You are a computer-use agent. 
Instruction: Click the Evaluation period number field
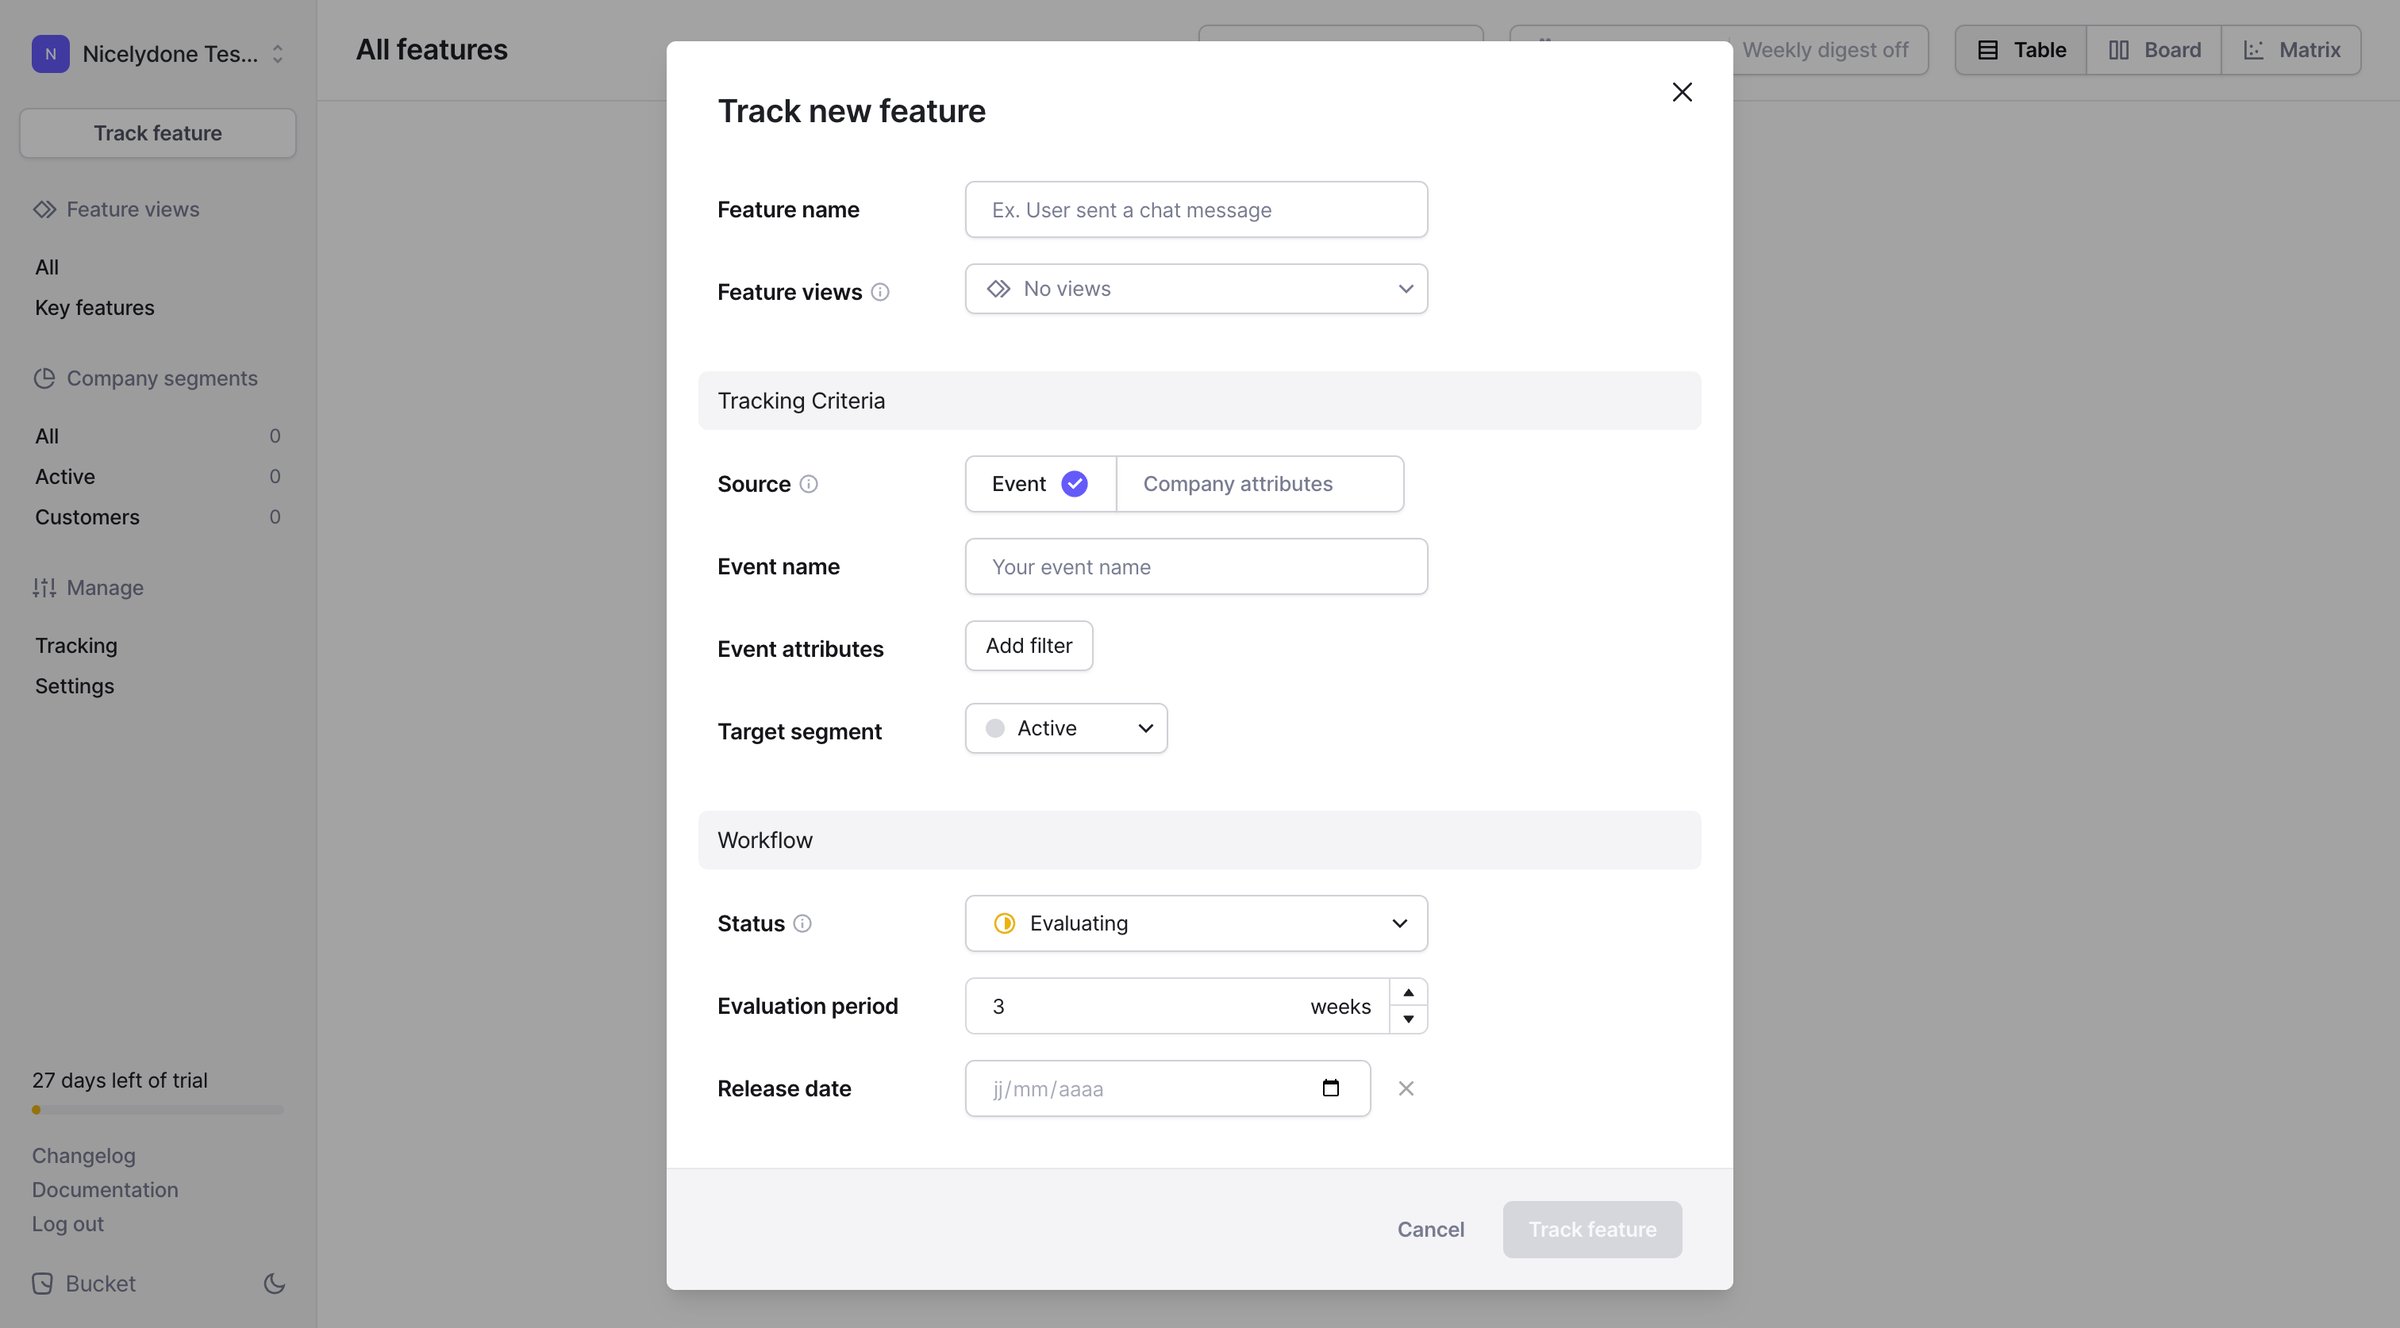pos(1177,1006)
